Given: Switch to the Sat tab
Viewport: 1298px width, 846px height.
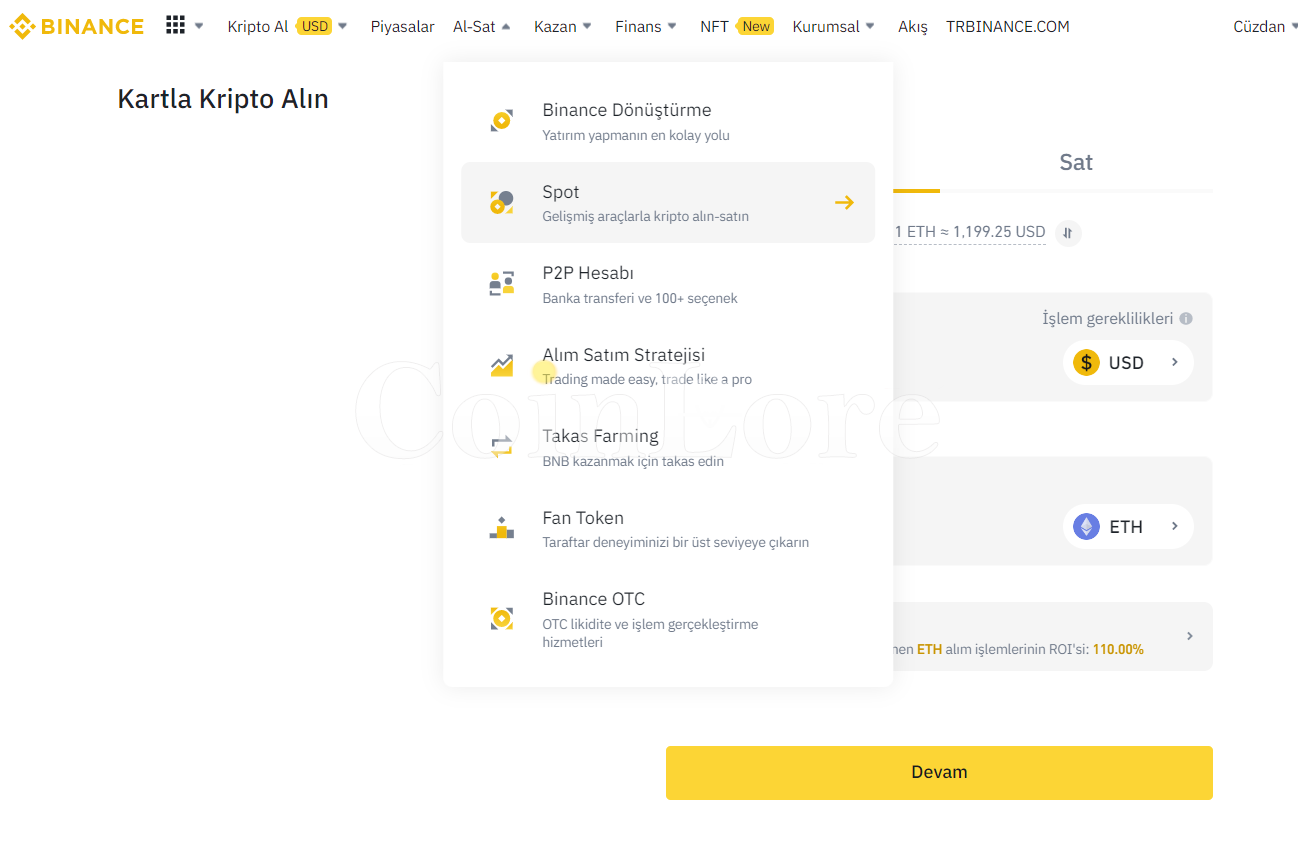Looking at the screenshot, I should pos(1076,162).
